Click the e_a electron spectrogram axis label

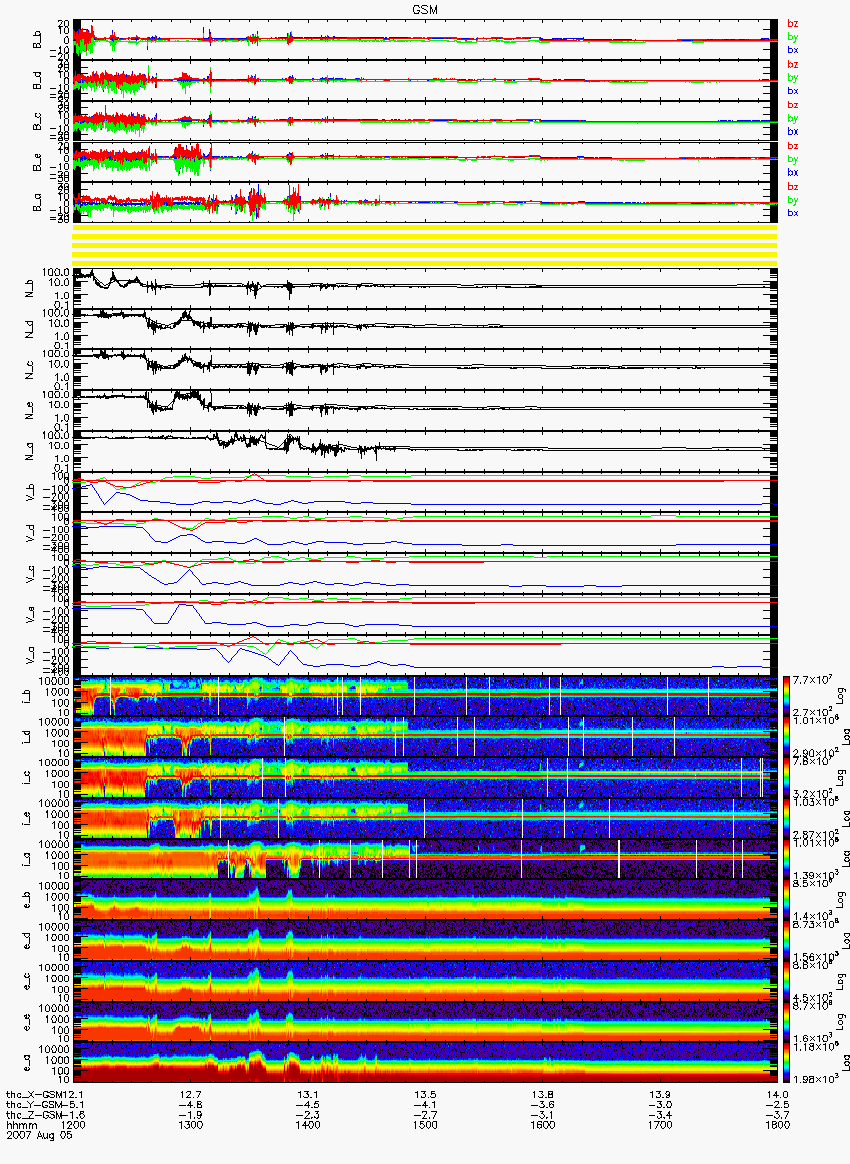click(x=25, y=1062)
